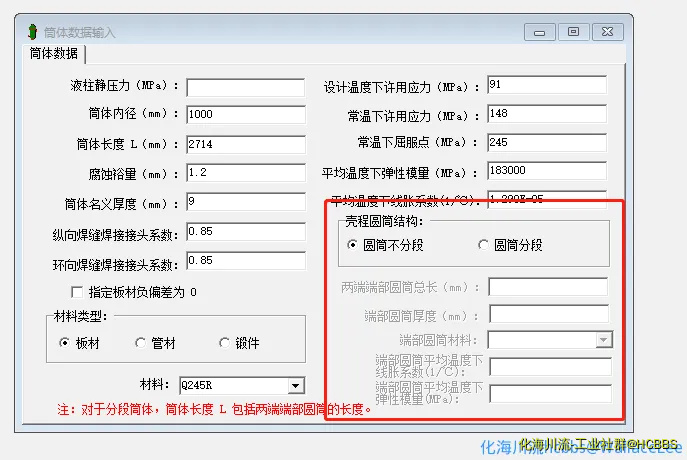Image resolution: width=687 pixels, height=460 pixels.
Task: Edit 常温下许用应力 field showing 148
Action: pos(547,113)
